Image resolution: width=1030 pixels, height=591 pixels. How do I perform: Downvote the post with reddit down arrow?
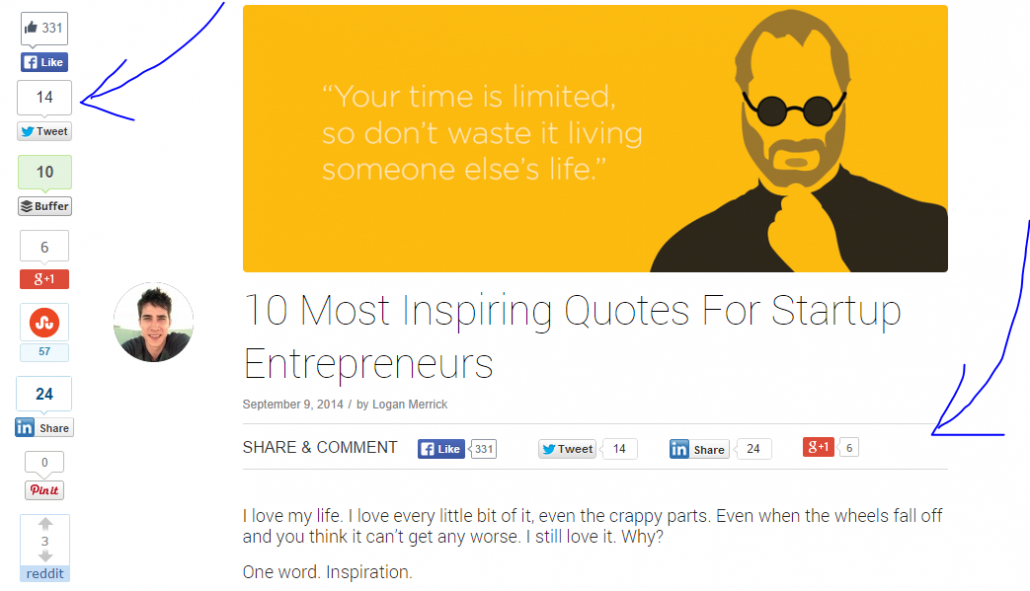click(43, 557)
